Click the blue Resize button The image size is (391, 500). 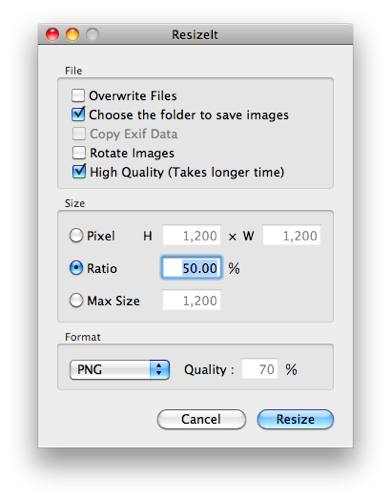[x=295, y=419]
